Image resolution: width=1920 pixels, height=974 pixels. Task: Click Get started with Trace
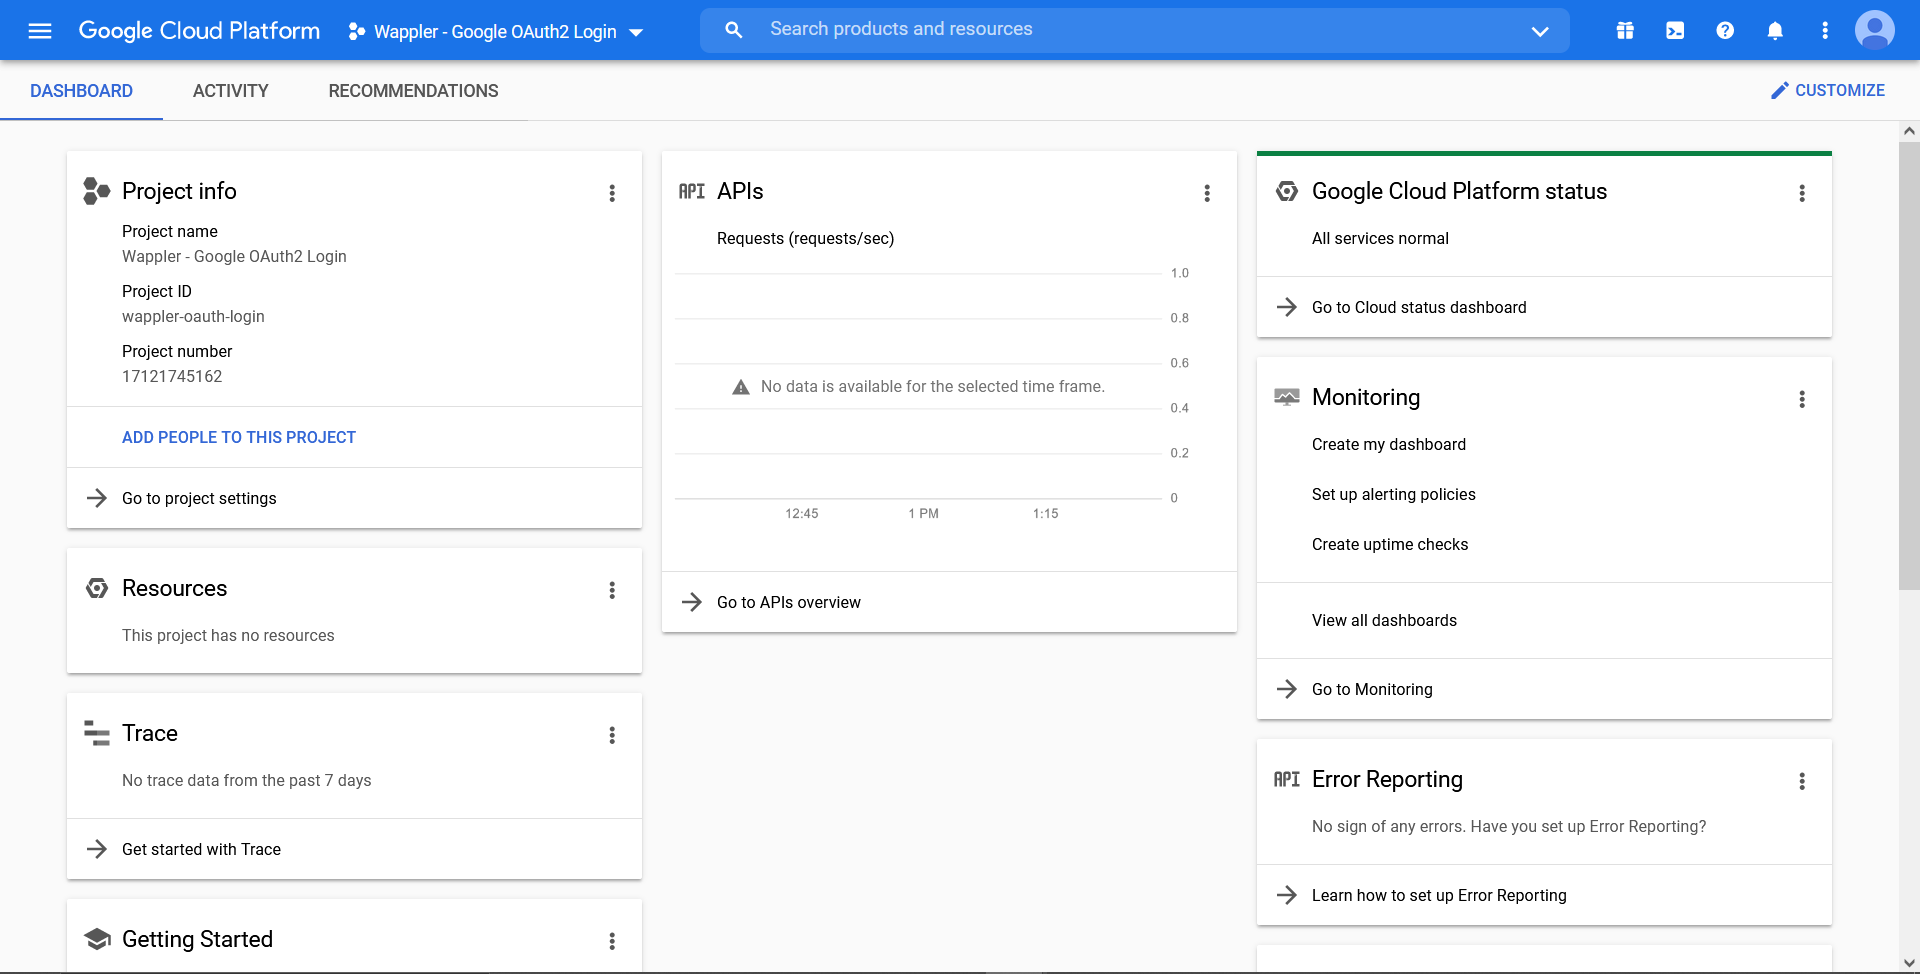[201, 849]
